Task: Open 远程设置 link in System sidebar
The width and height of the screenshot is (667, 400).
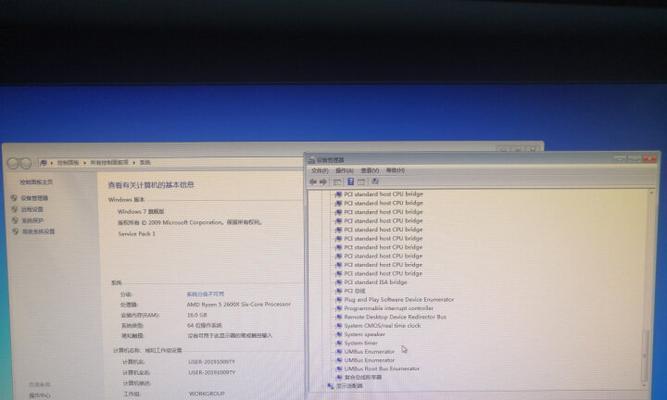Action: coord(32,209)
